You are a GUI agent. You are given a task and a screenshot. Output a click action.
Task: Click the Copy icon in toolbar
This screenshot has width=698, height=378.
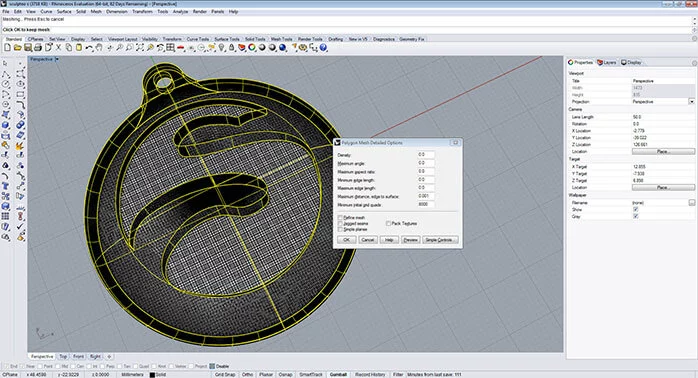(69, 48)
